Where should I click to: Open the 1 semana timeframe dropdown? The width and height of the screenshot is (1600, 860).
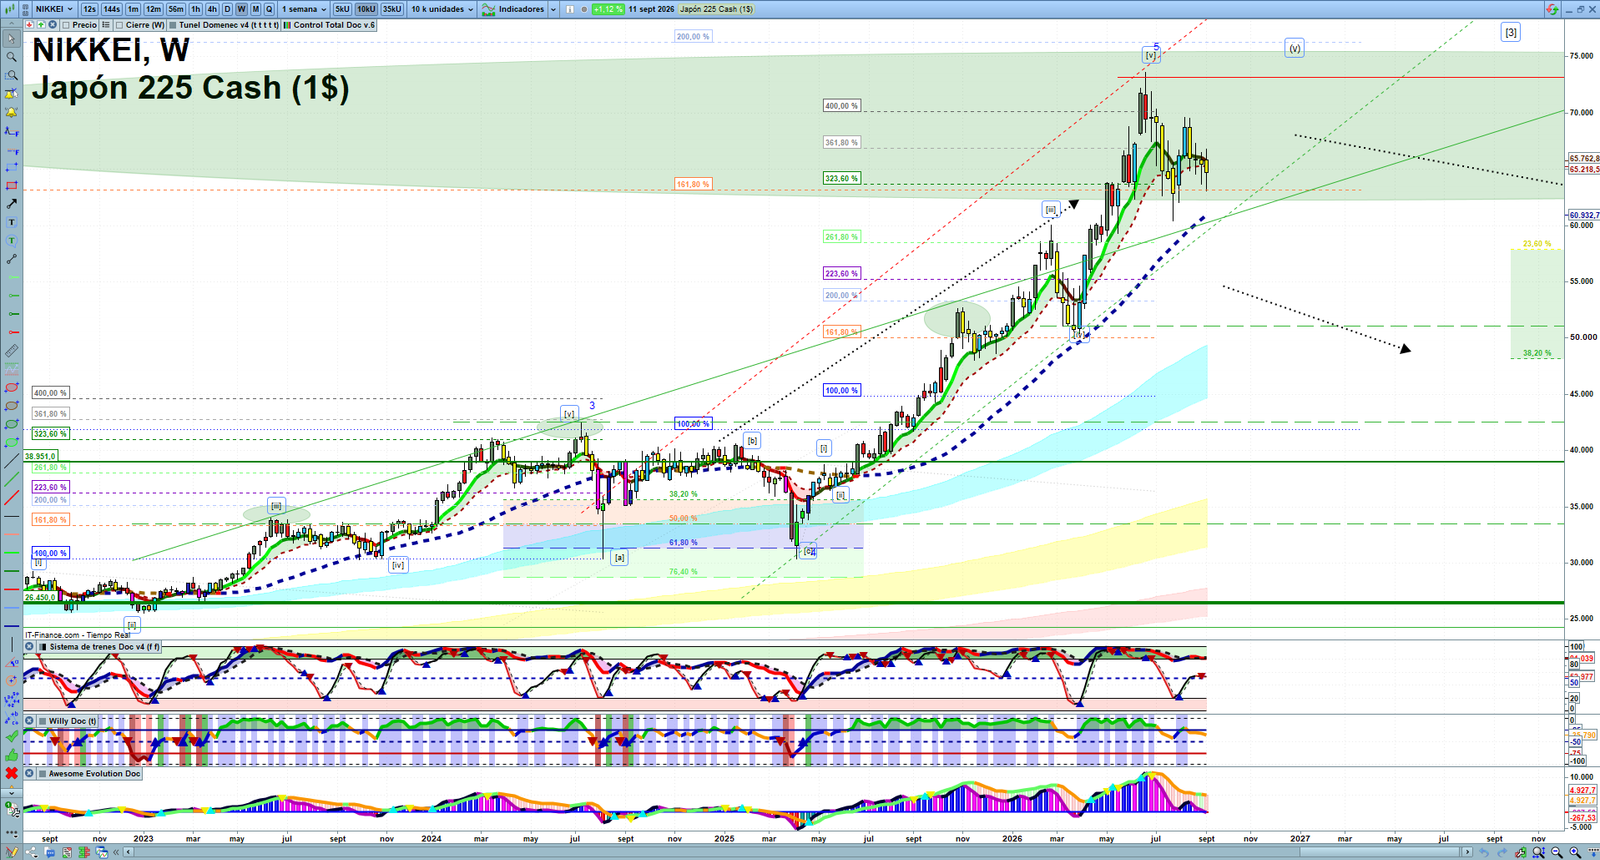coord(304,9)
